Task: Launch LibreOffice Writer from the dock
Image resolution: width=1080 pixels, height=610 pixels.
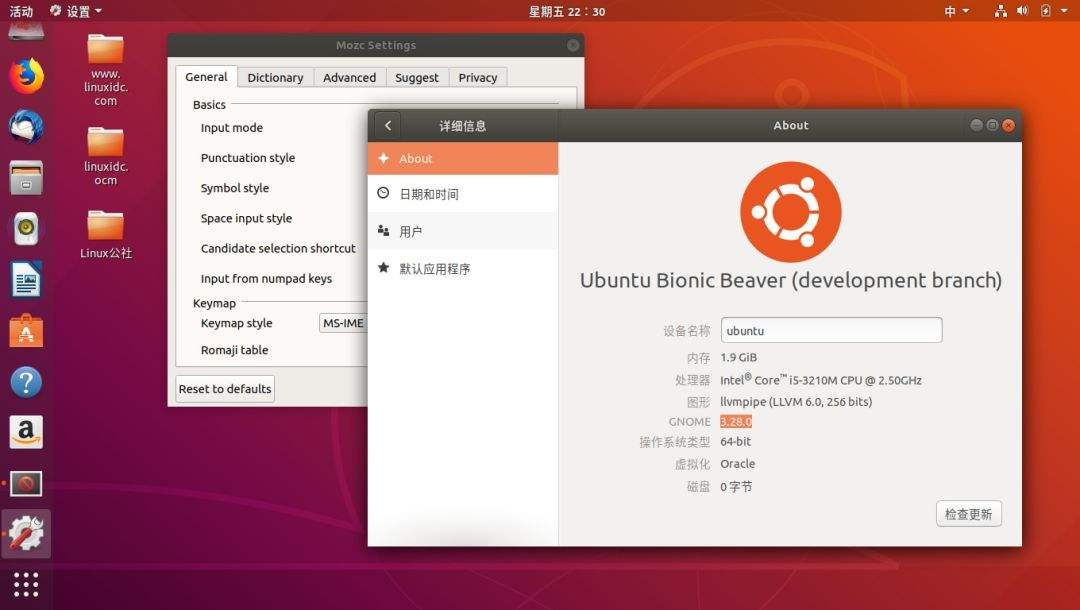Action: [25, 280]
